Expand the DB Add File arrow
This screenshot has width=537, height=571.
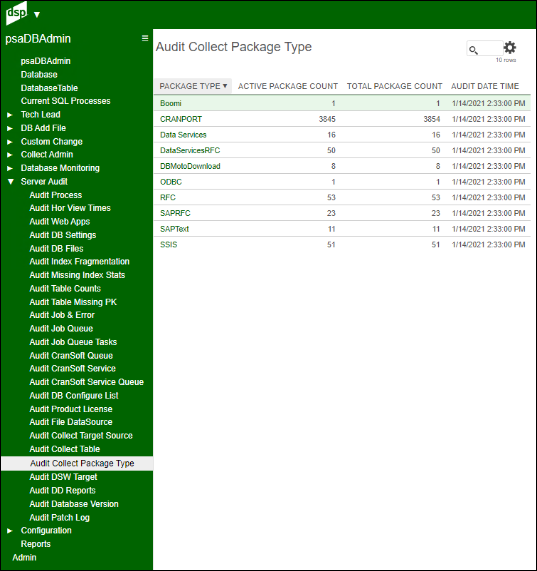10,128
